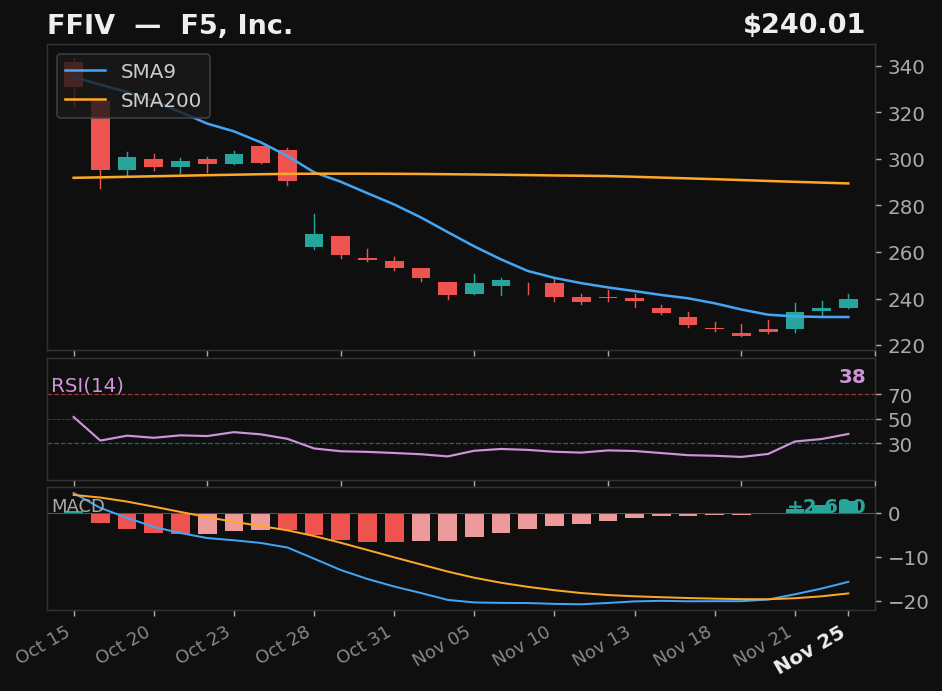
Task: Click the 'Oct 15' date label
Action: pos(43,644)
